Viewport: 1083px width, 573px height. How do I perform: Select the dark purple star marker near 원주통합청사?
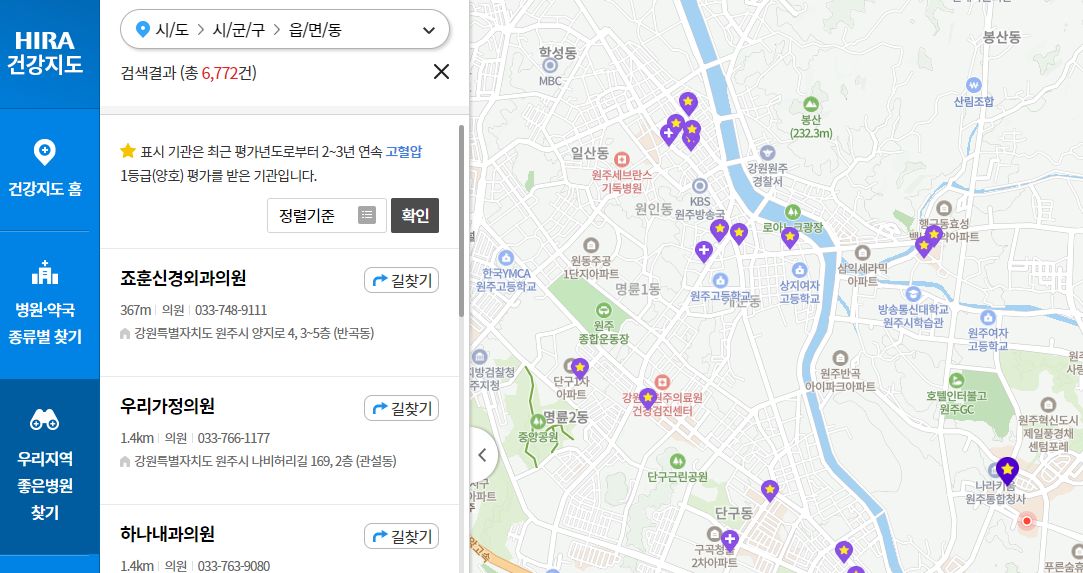pyautogui.click(x=1008, y=471)
